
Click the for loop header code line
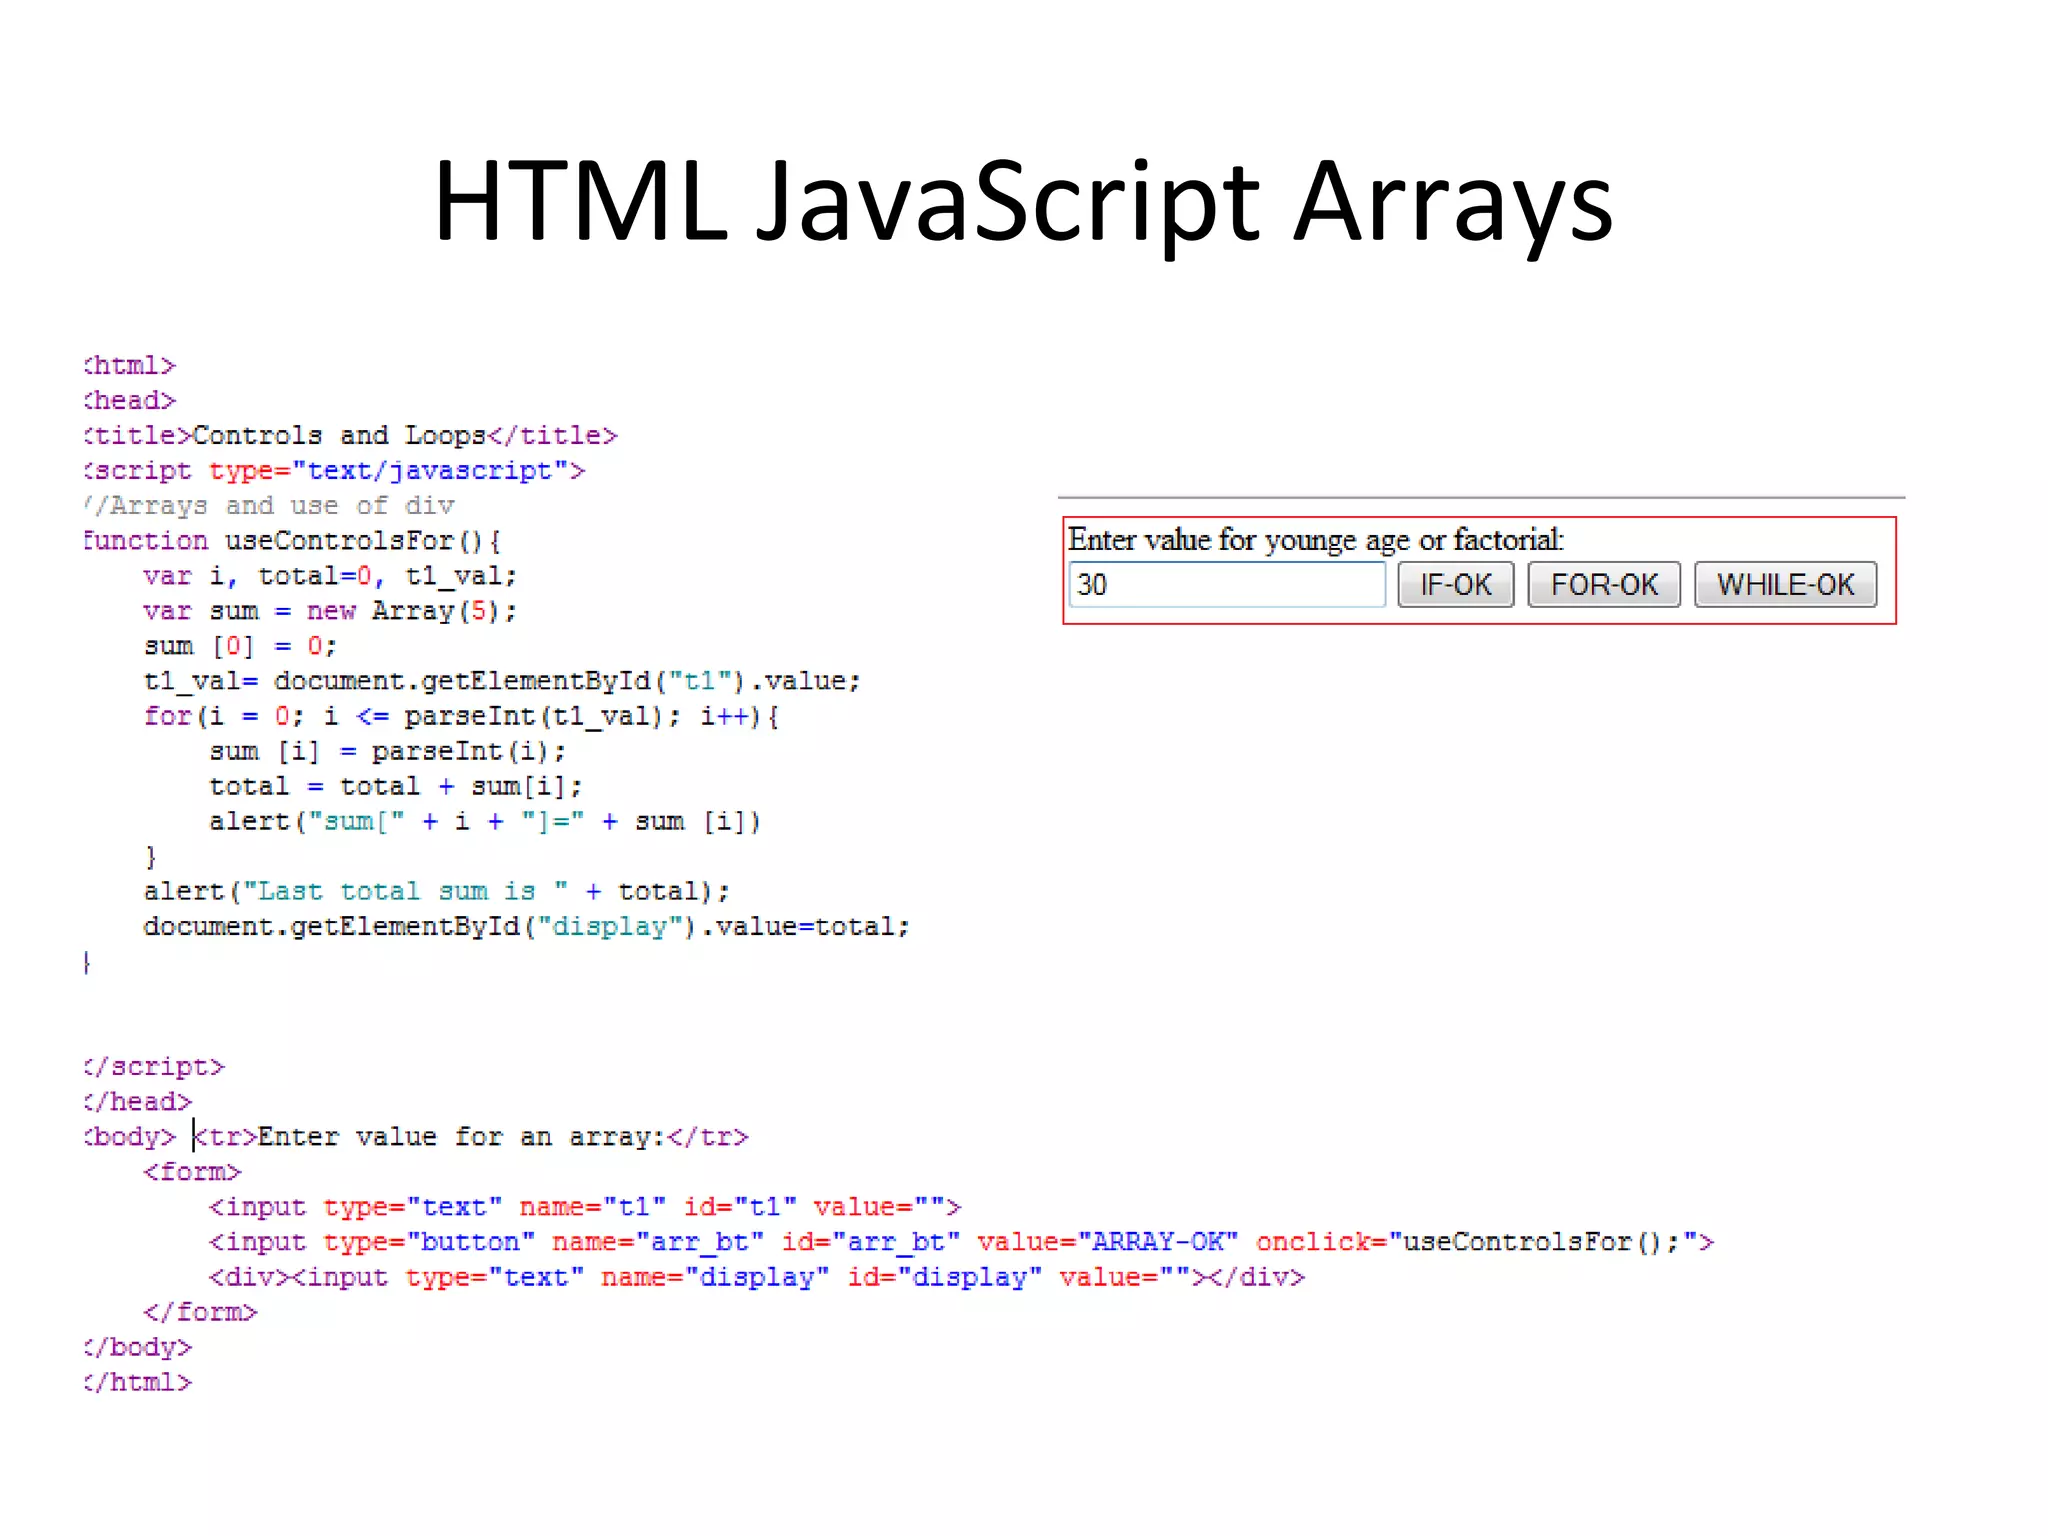tap(460, 717)
